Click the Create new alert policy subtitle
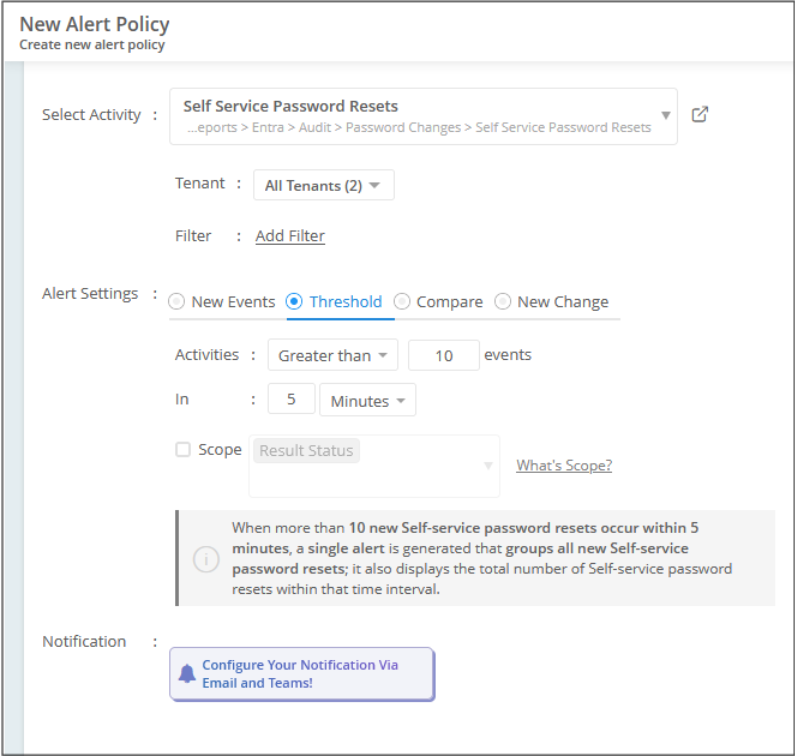 pos(92,45)
